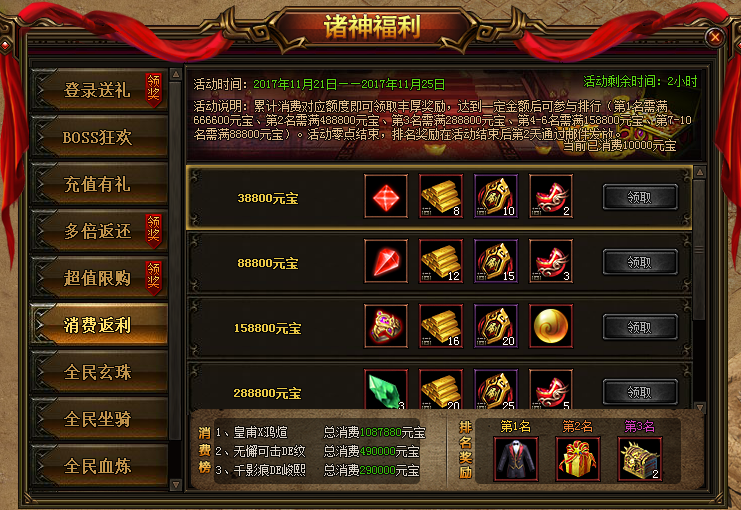Click the left menu scroll down arrow

pyautogui.click(x=175, y=484)
